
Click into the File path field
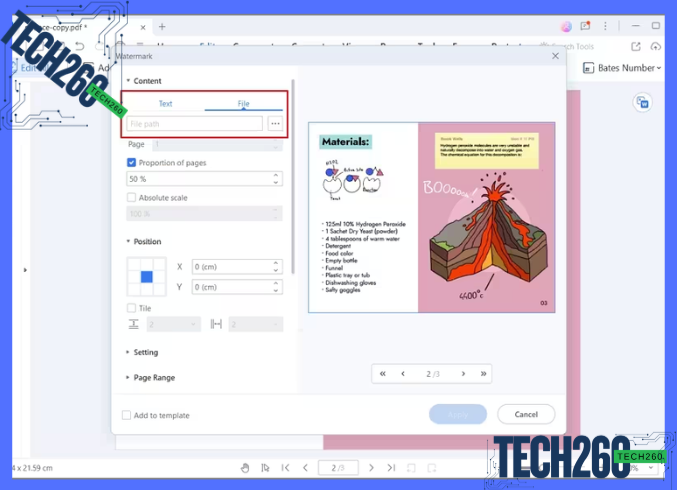(x=195, y=124)
